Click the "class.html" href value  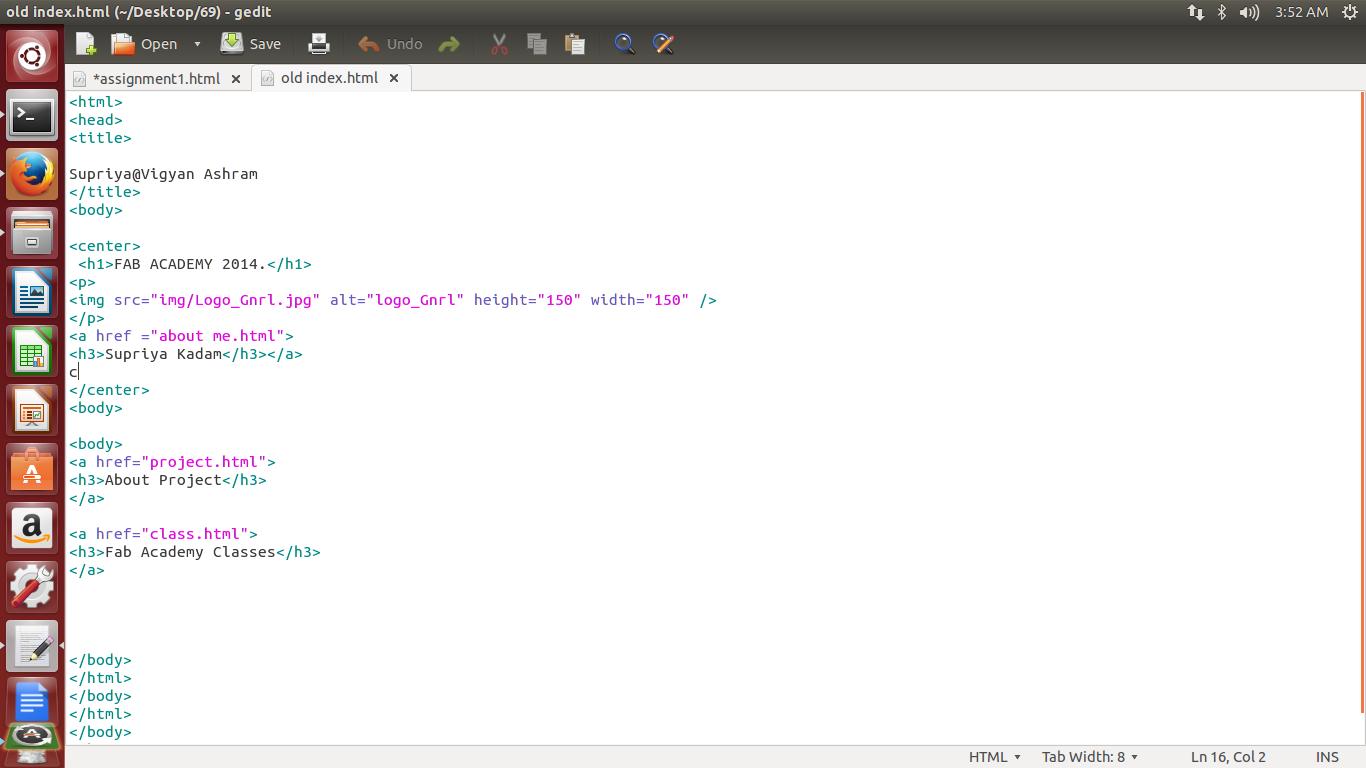point(194,534)
